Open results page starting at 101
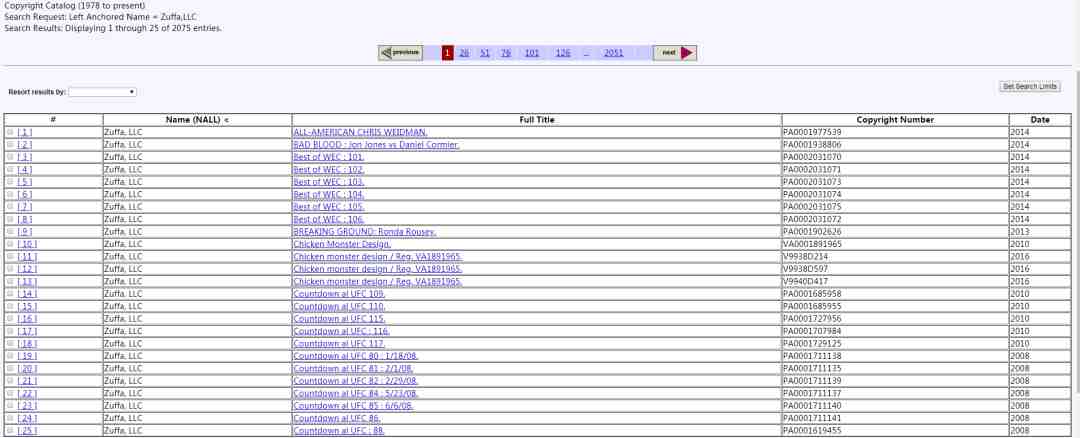The width and height of the screenshot is (1080, 438). pos(532,53)
